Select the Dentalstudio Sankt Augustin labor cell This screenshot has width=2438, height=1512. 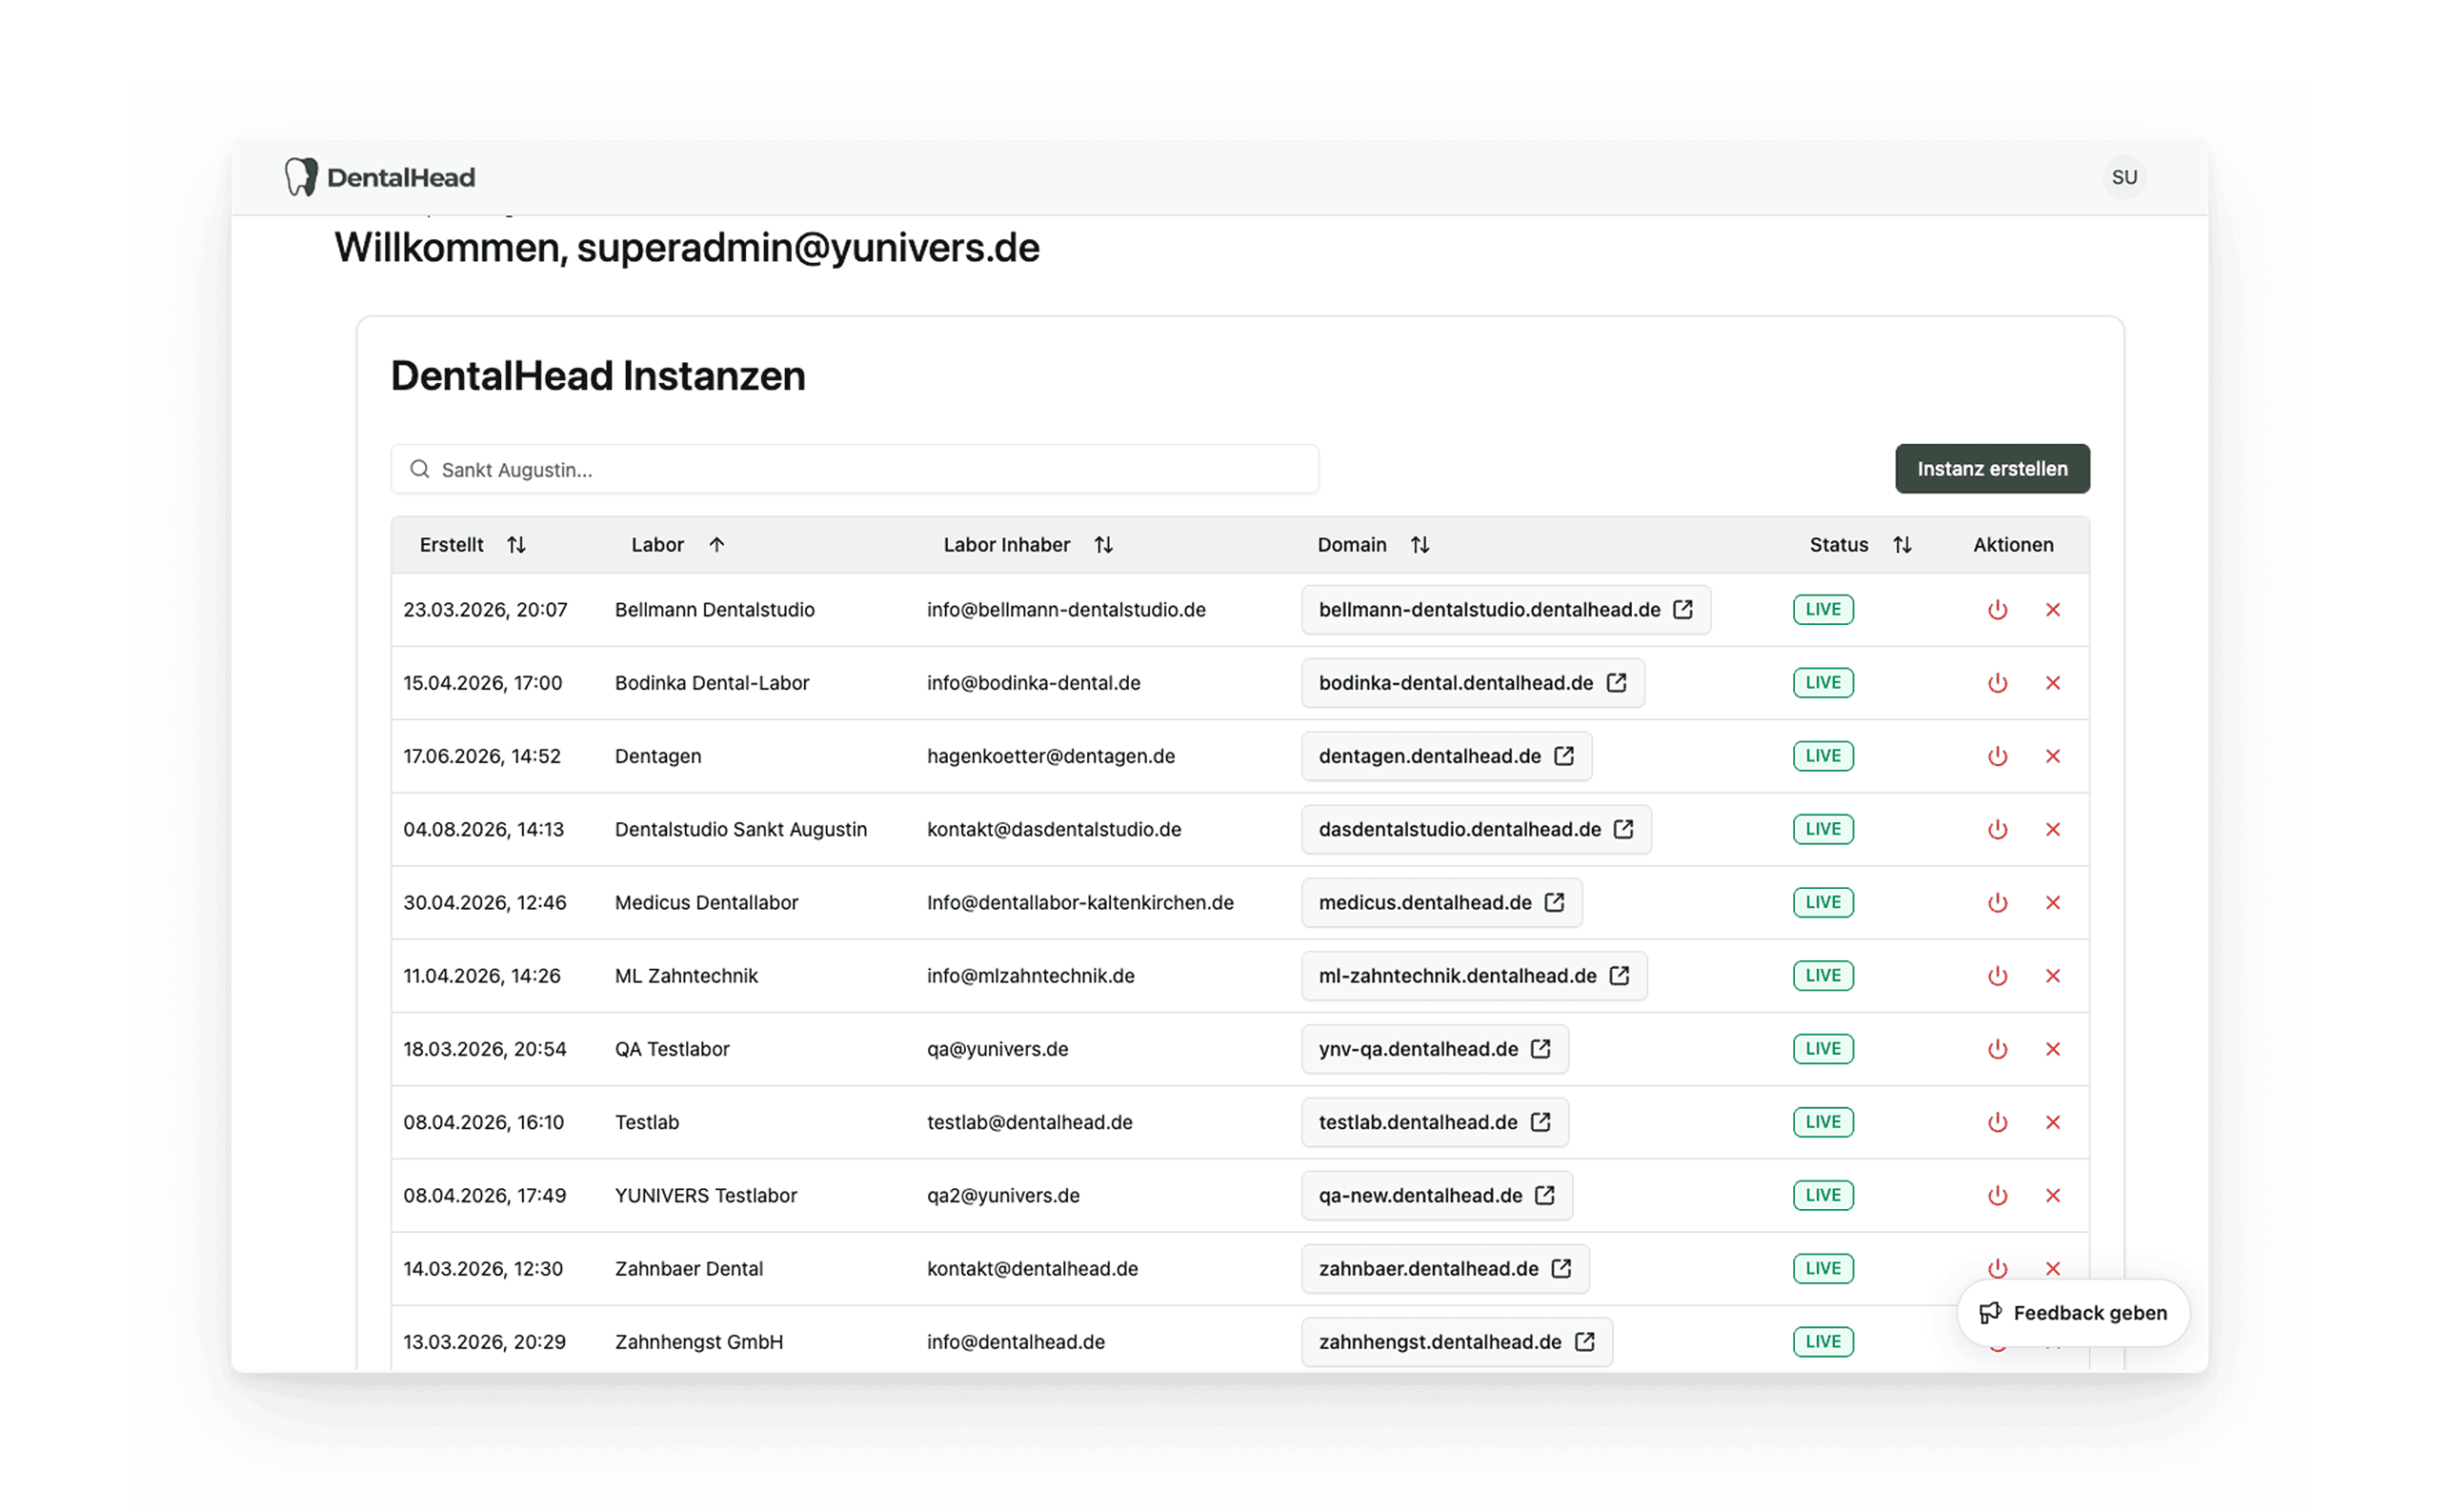pos(740,828)
